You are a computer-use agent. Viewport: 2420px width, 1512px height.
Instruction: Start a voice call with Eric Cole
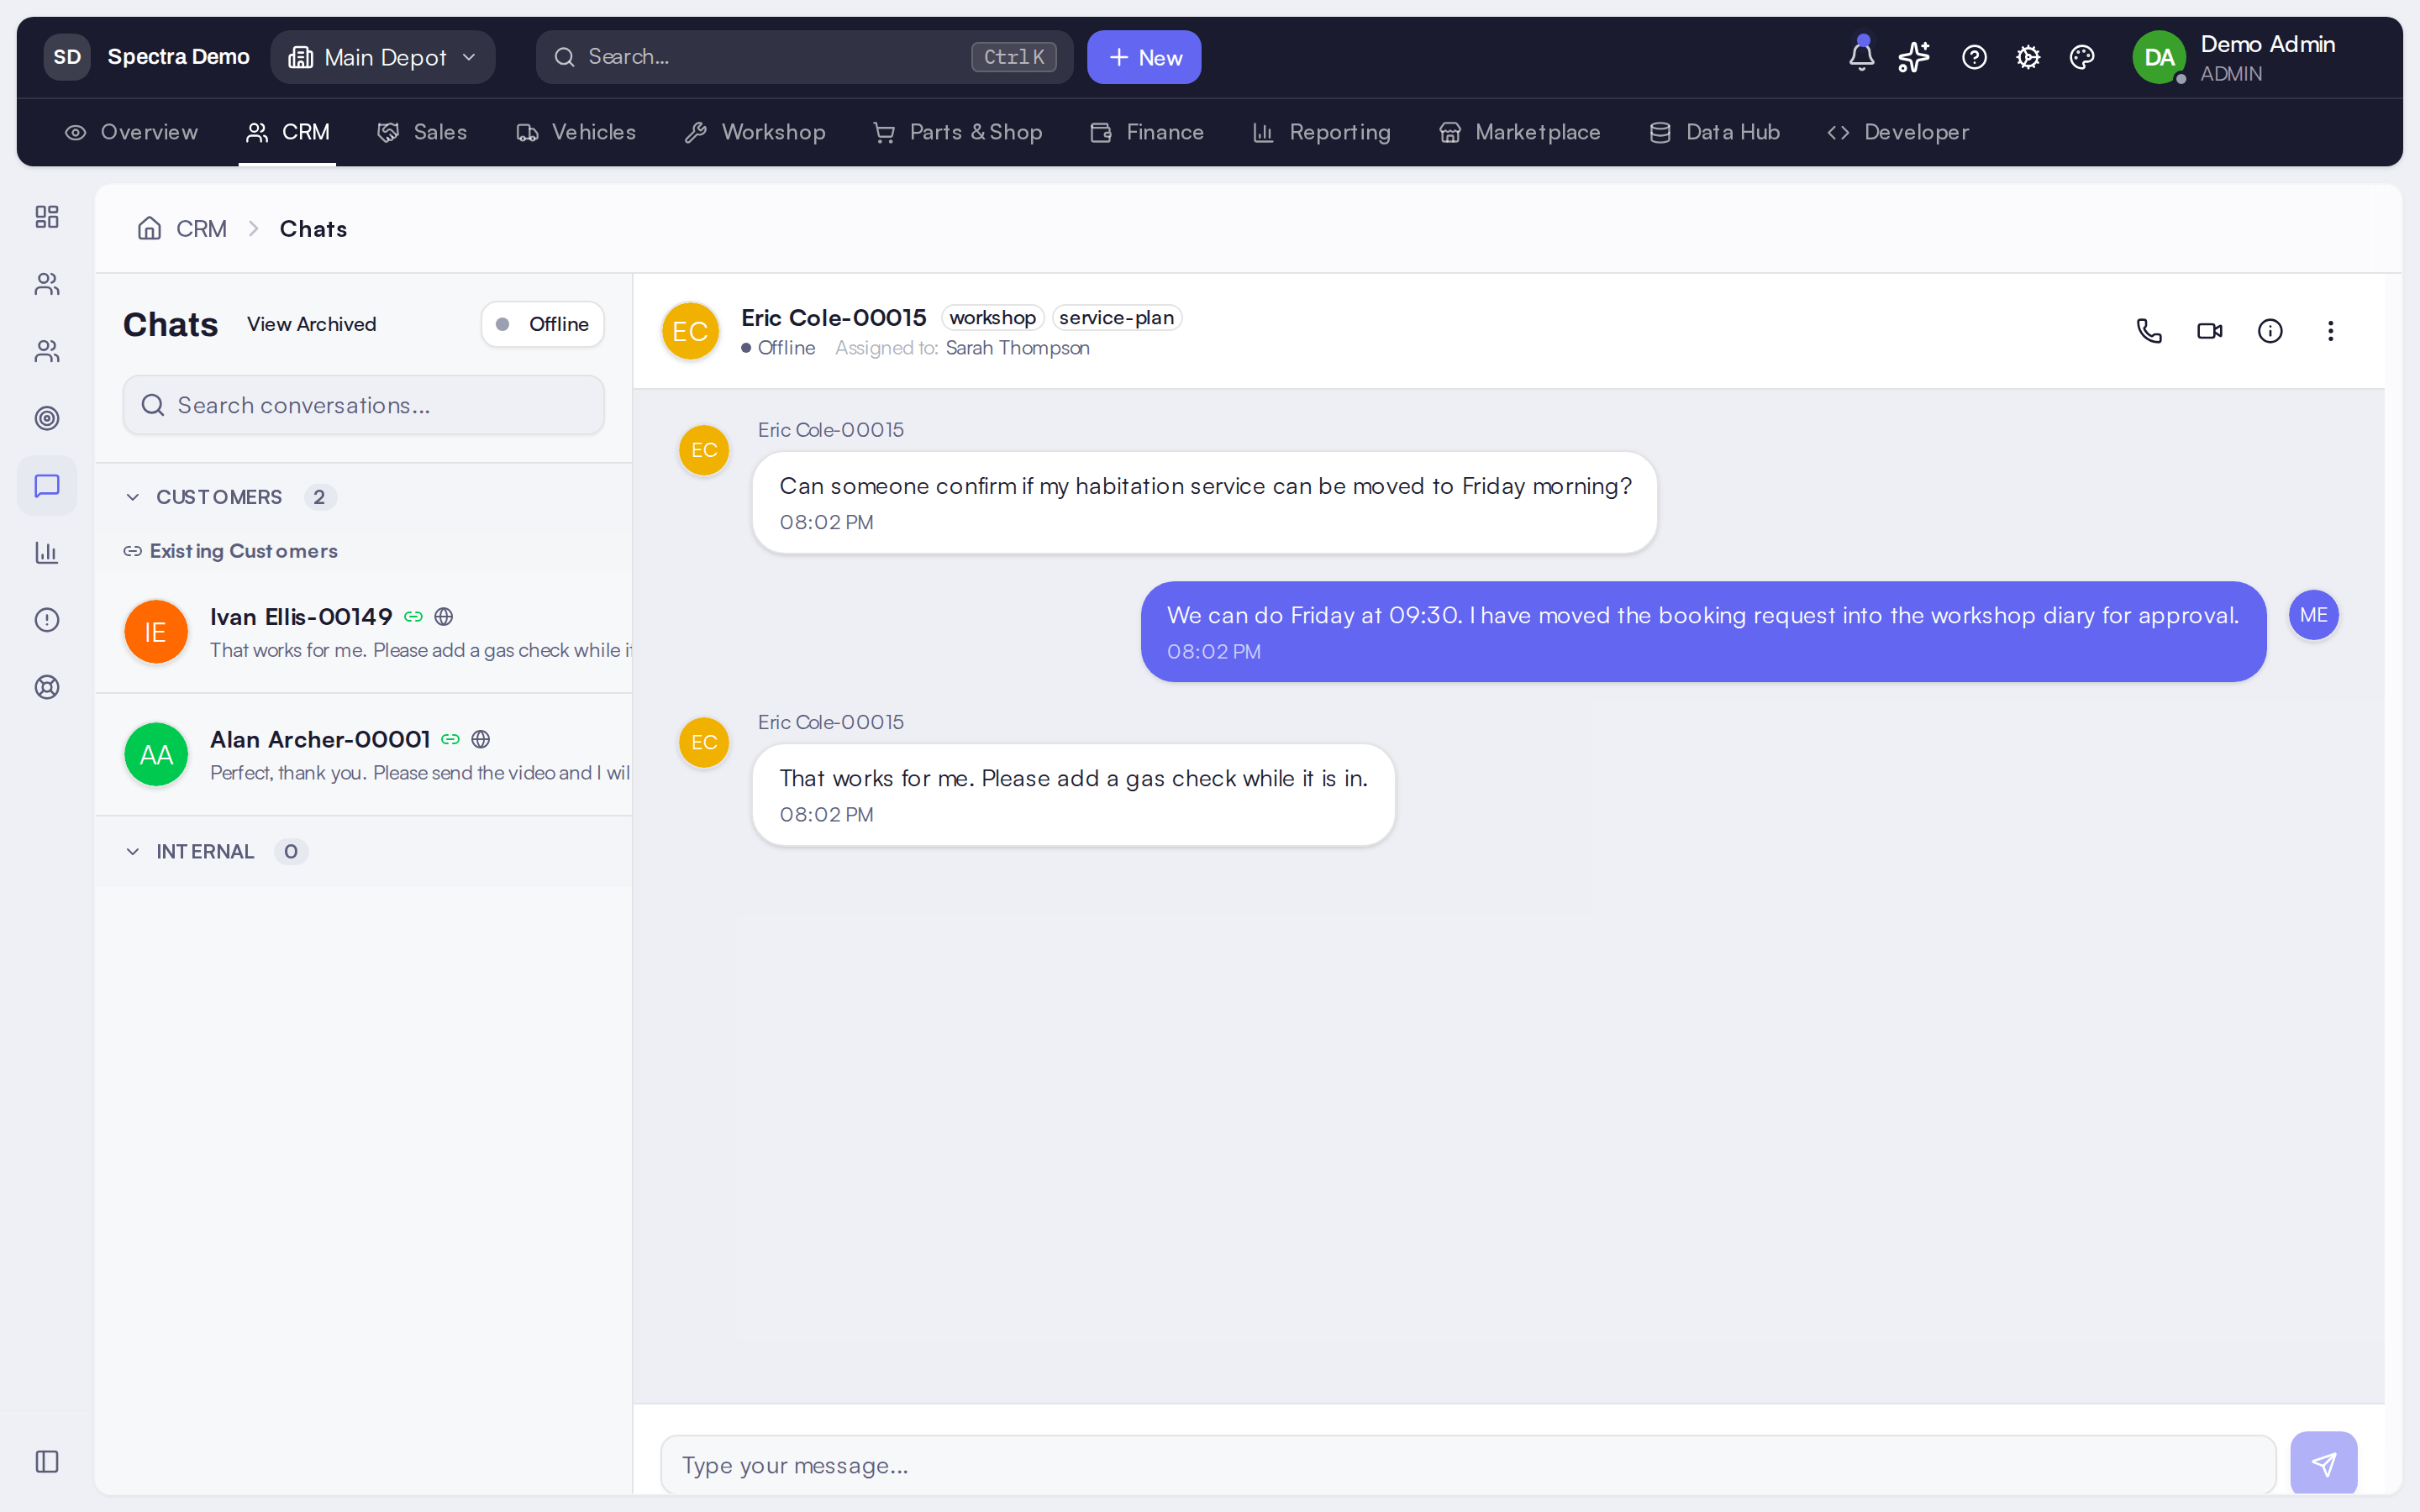point(2149,331)
